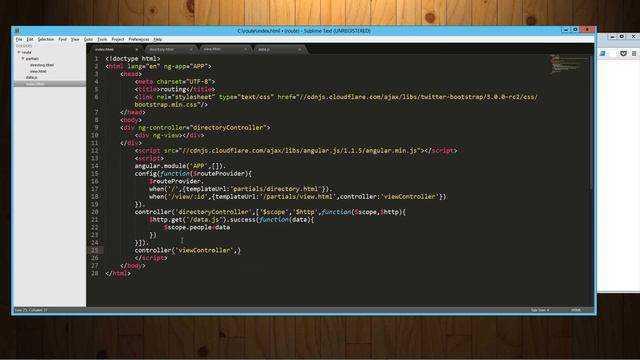Place cursor in the '<!doctype html>' line
Screen dimensions: 640x360
click(133, 59)
